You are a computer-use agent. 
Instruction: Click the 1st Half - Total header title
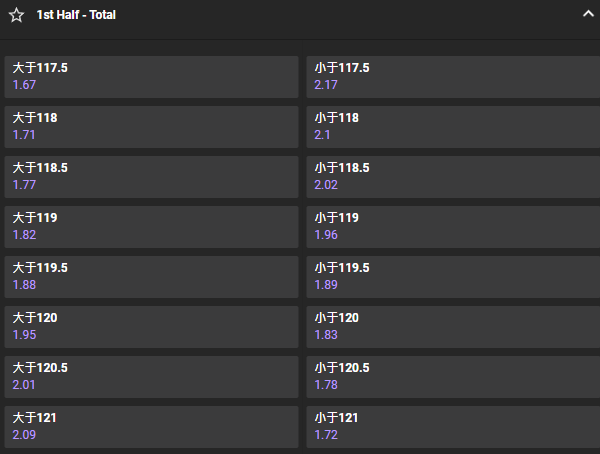point(76,15)
